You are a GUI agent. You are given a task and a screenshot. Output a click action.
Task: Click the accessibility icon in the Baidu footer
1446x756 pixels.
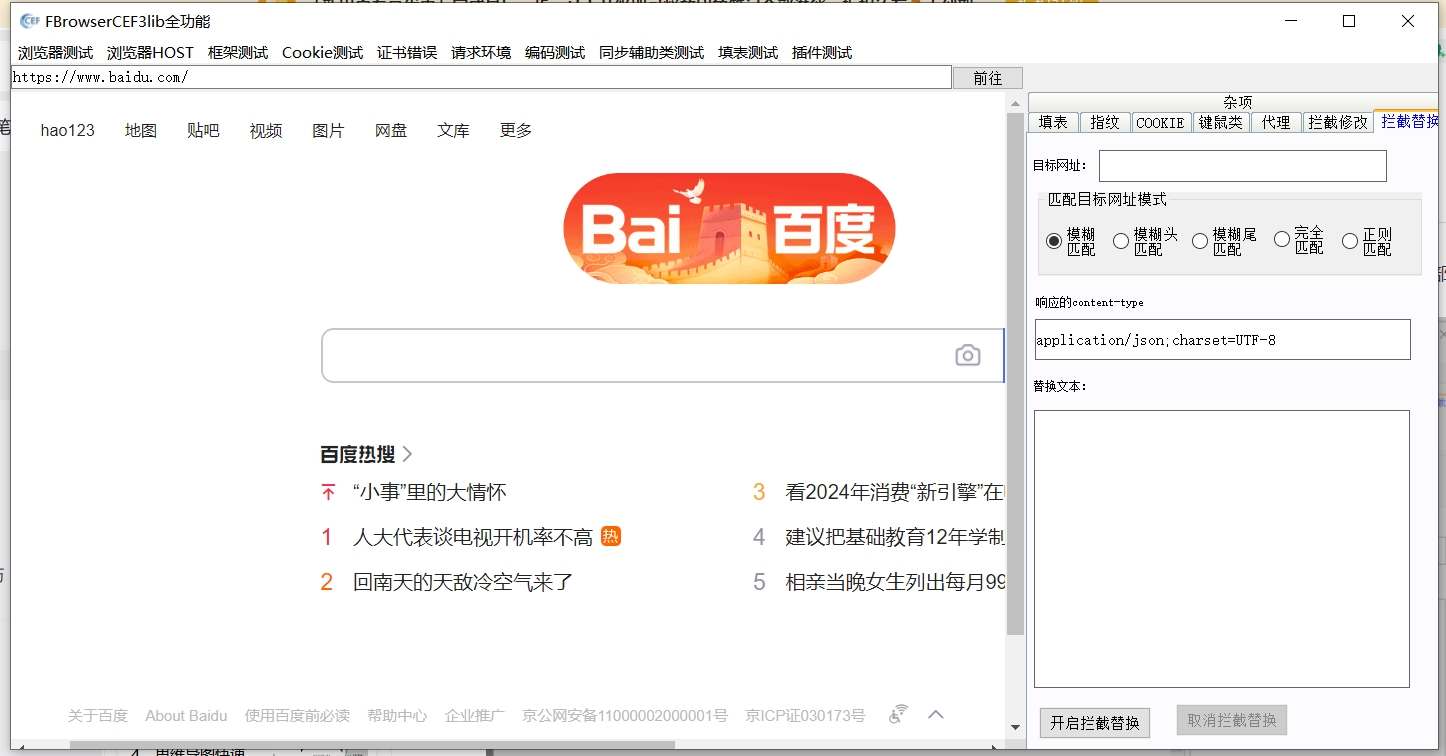tap(899, 714)
